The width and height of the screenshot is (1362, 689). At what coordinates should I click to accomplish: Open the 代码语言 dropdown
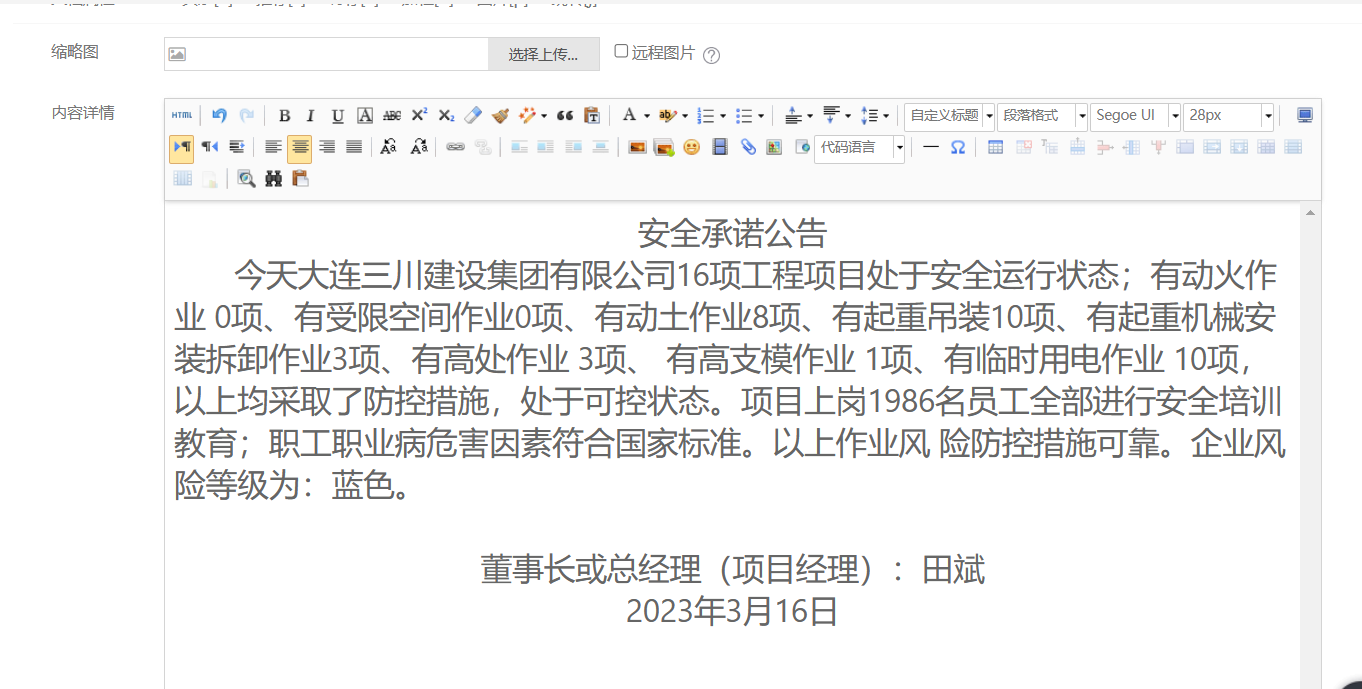[859, 148]
